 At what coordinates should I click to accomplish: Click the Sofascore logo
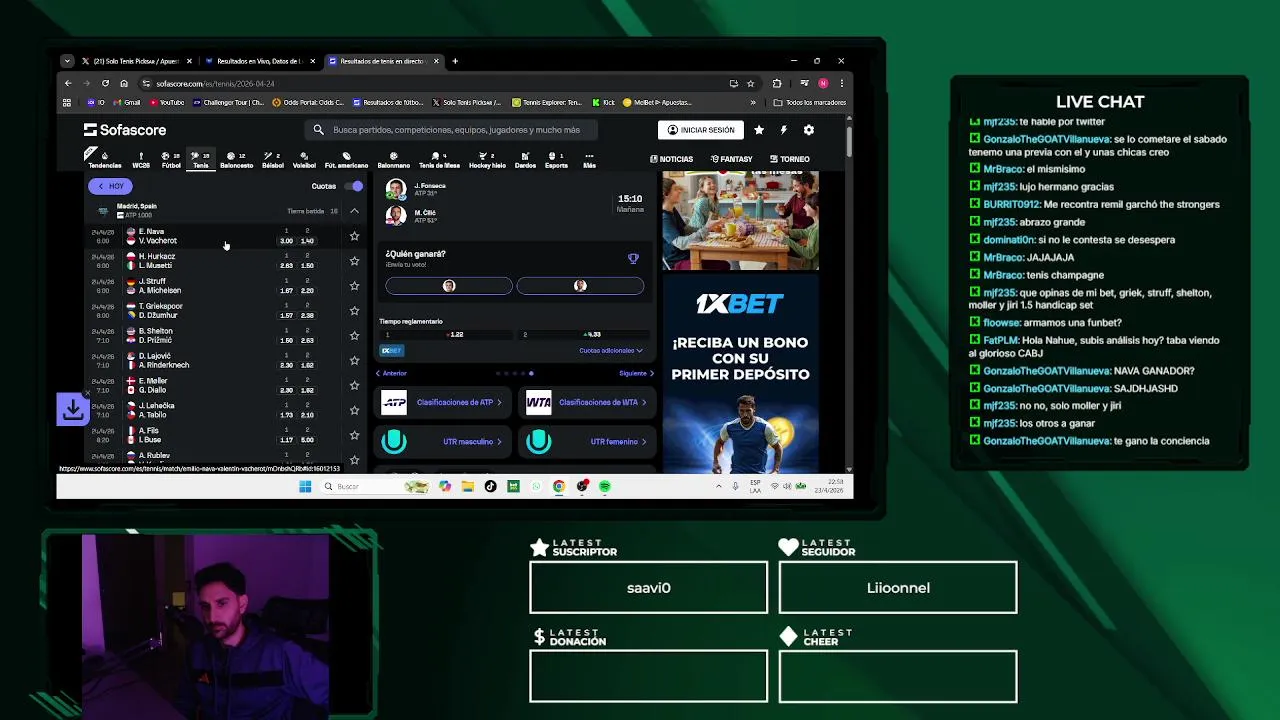pos(125,130)
